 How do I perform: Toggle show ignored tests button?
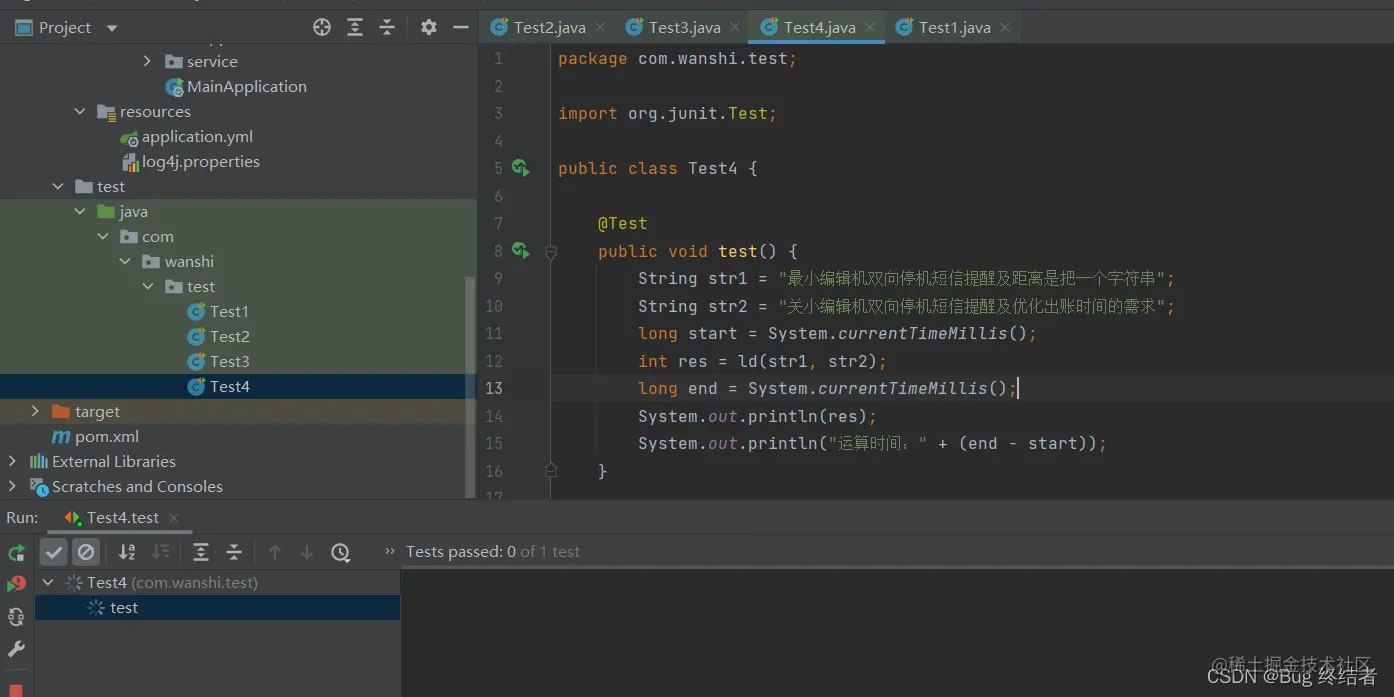86,552
